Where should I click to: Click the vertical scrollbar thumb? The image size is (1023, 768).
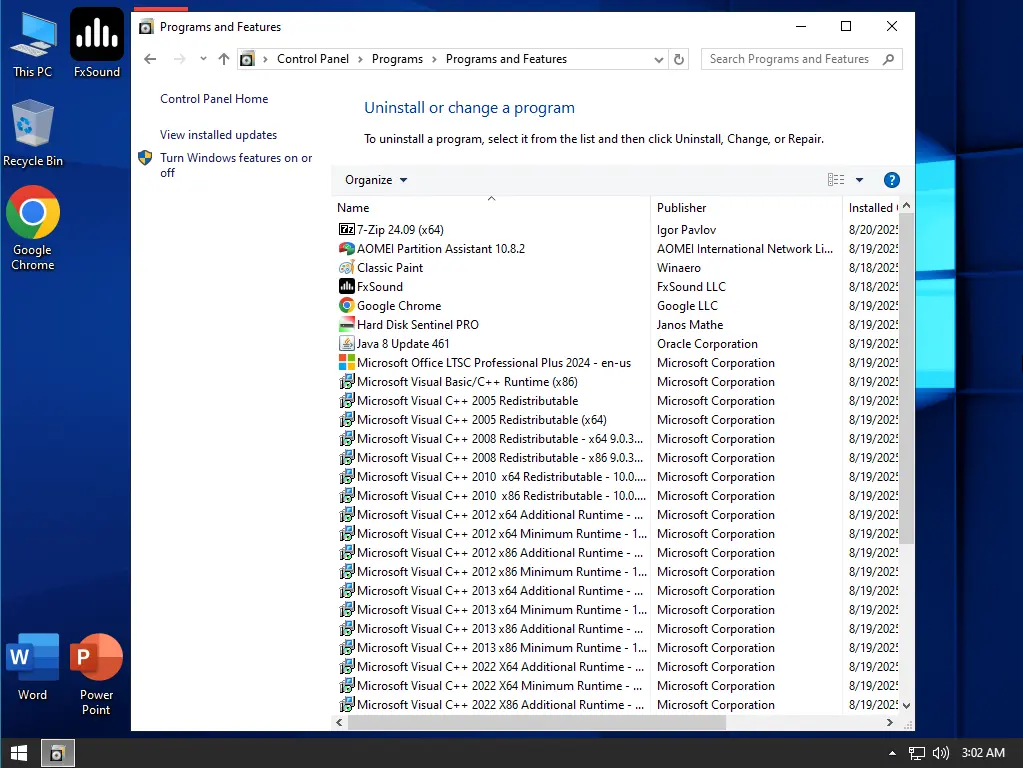[906, 380]
